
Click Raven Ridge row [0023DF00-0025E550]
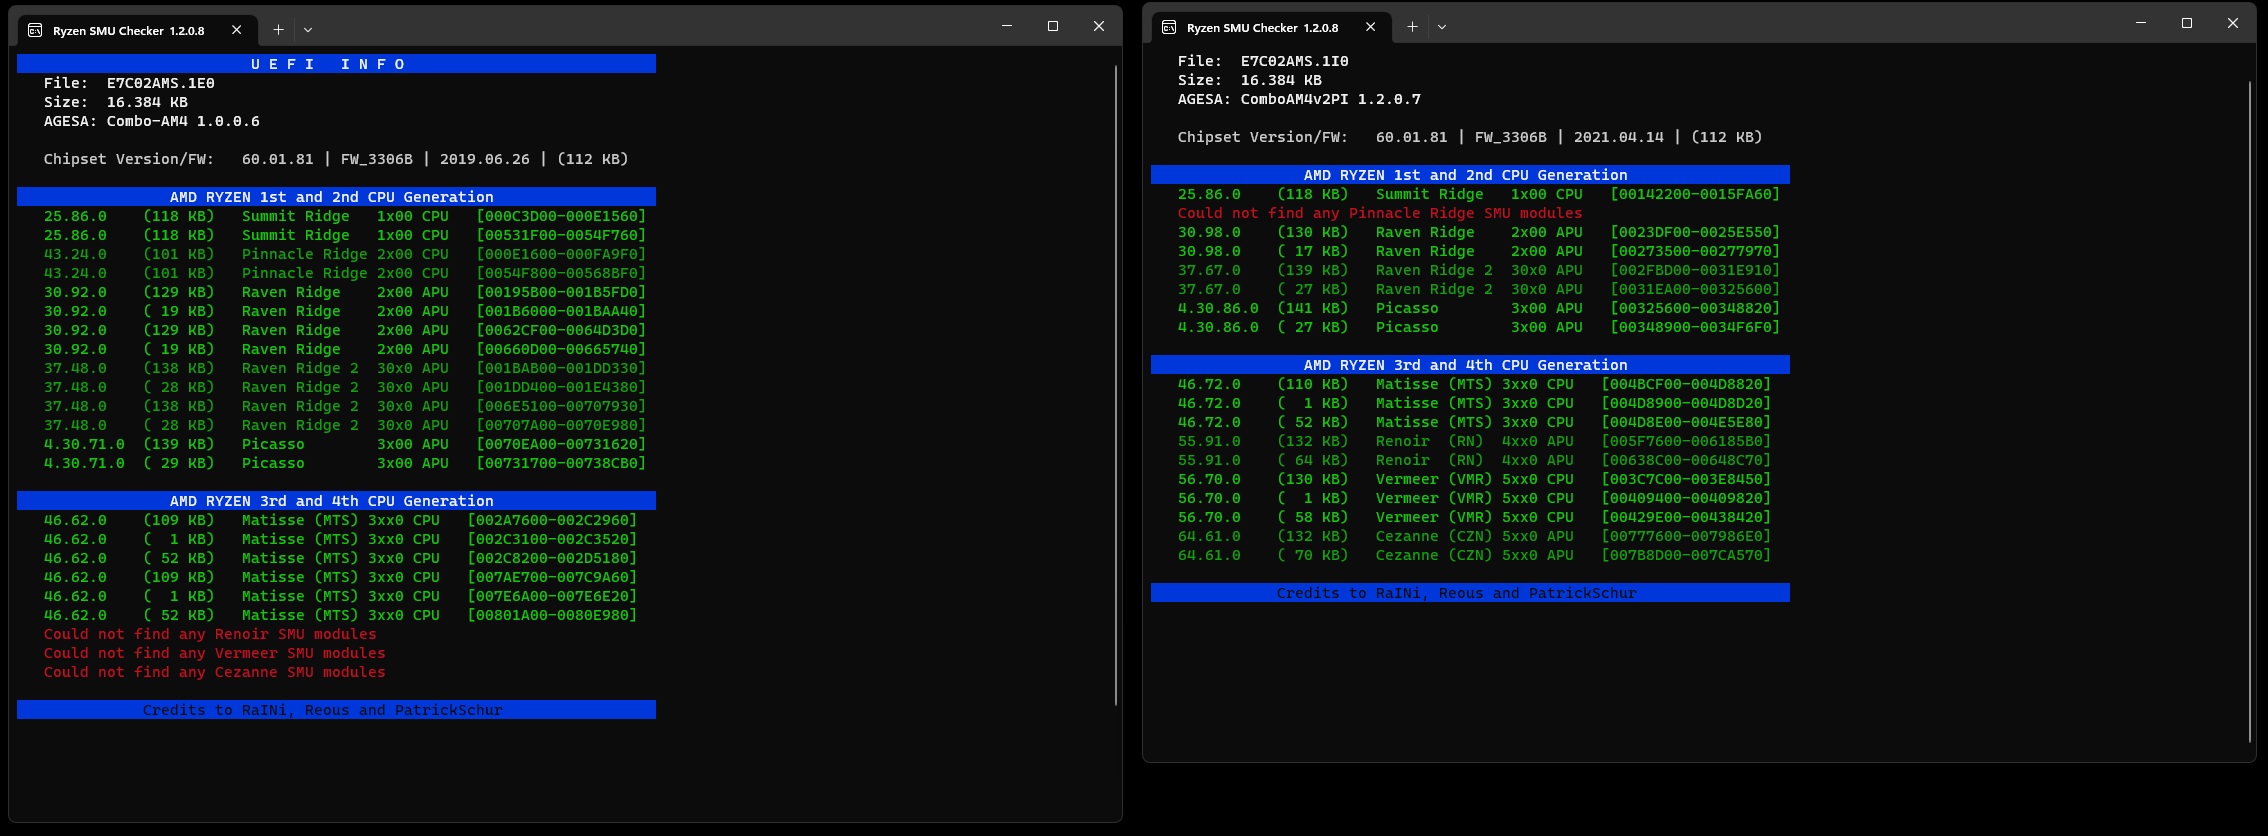tap(1479, 232)
